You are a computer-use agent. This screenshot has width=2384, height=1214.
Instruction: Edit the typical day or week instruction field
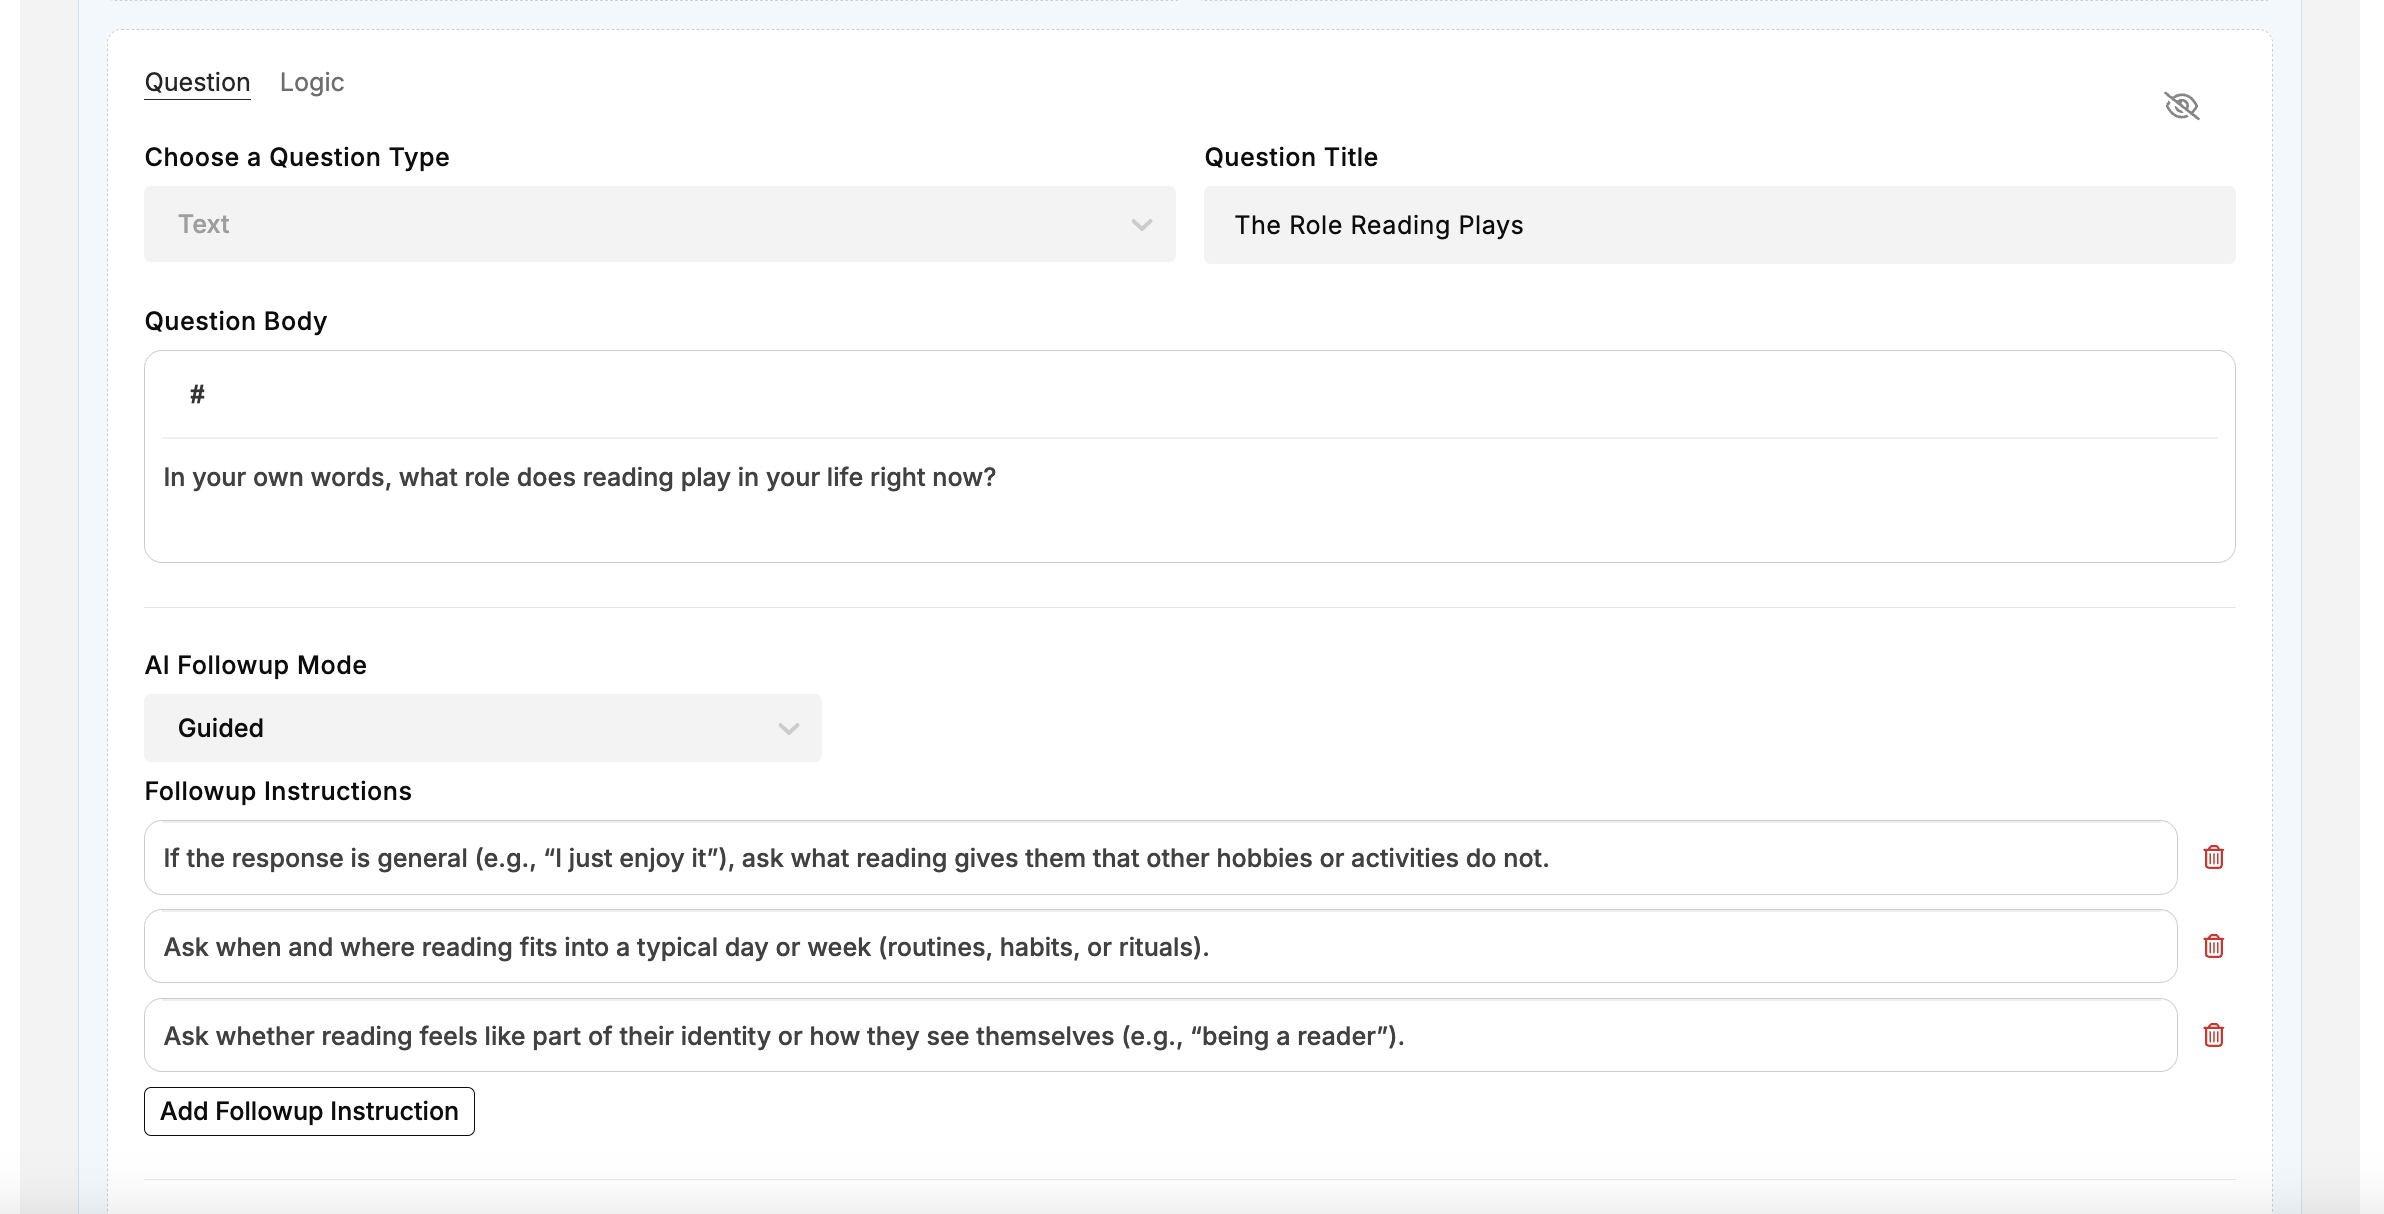[1160, 947]
